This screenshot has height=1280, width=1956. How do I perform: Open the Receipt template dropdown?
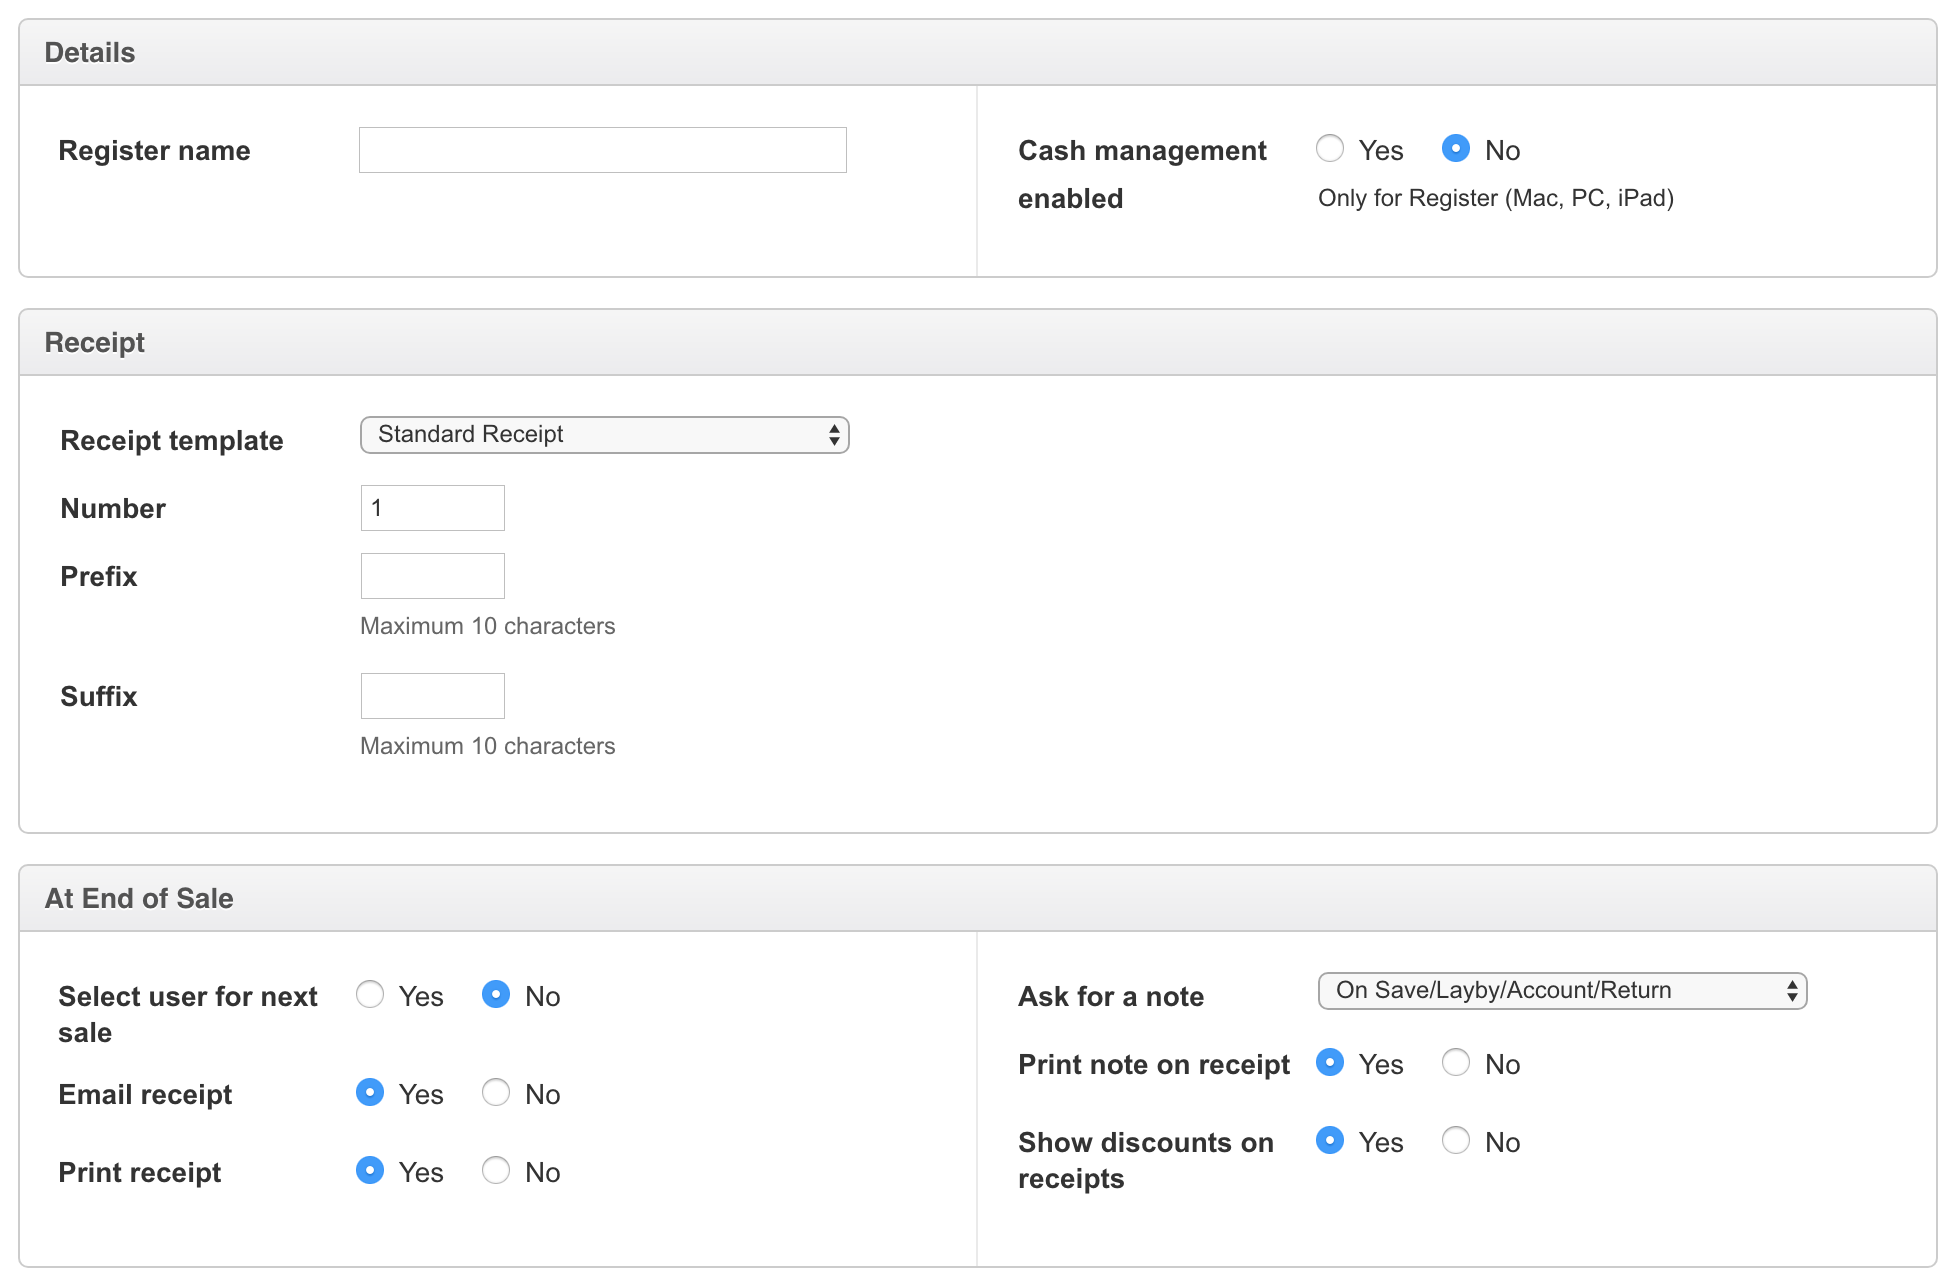604,435
